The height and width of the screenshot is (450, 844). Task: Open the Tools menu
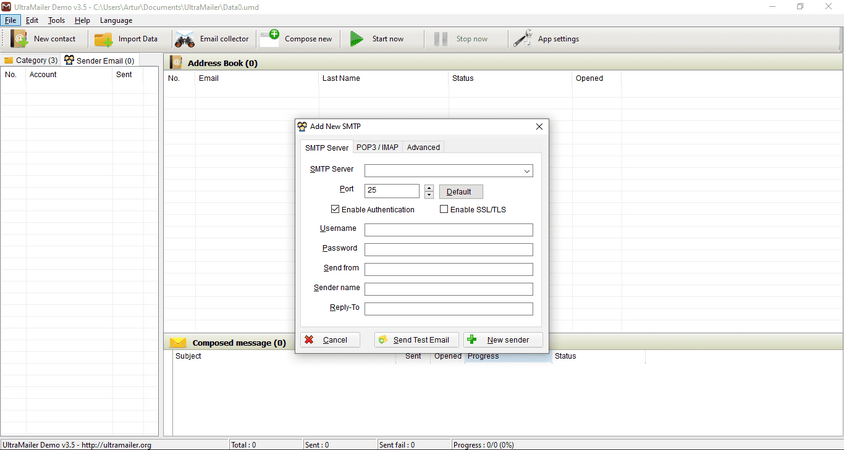click(56, 20)
